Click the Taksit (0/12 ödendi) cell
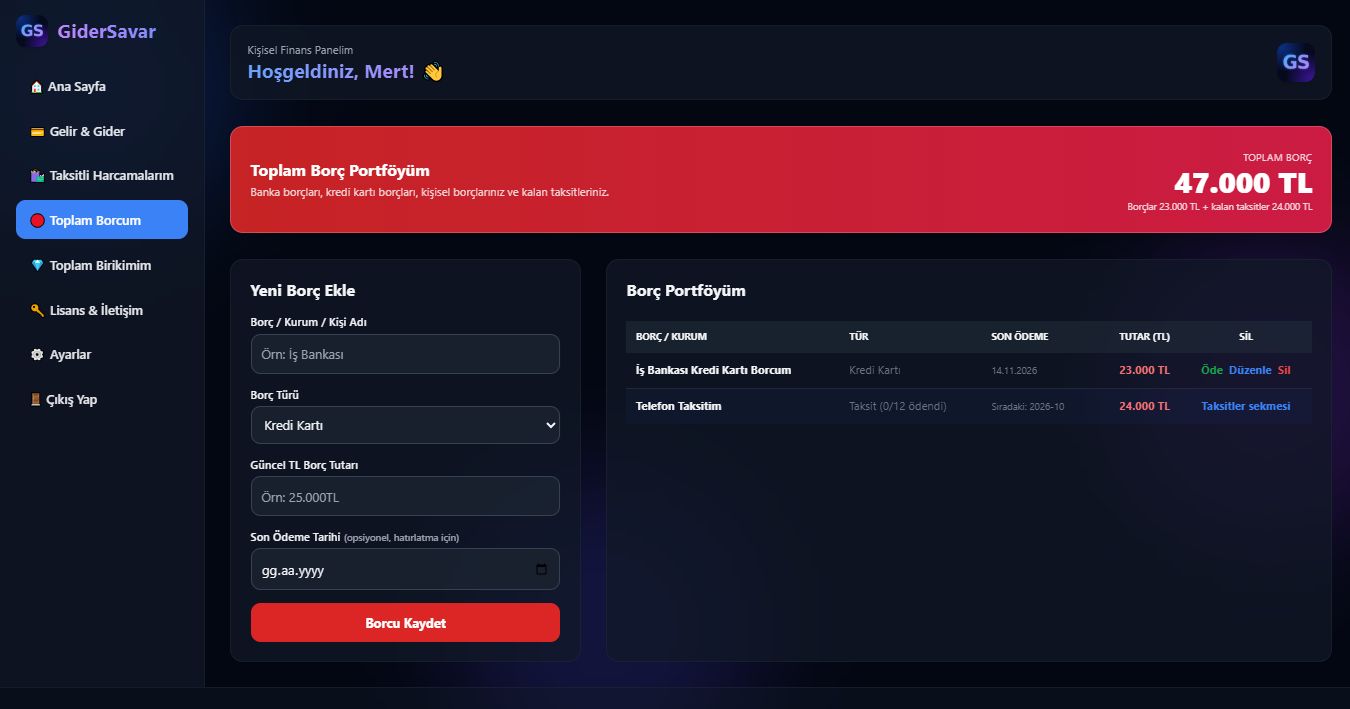Screen dimensions: 1350x709 pyautogui.click(x=897, y=406)
